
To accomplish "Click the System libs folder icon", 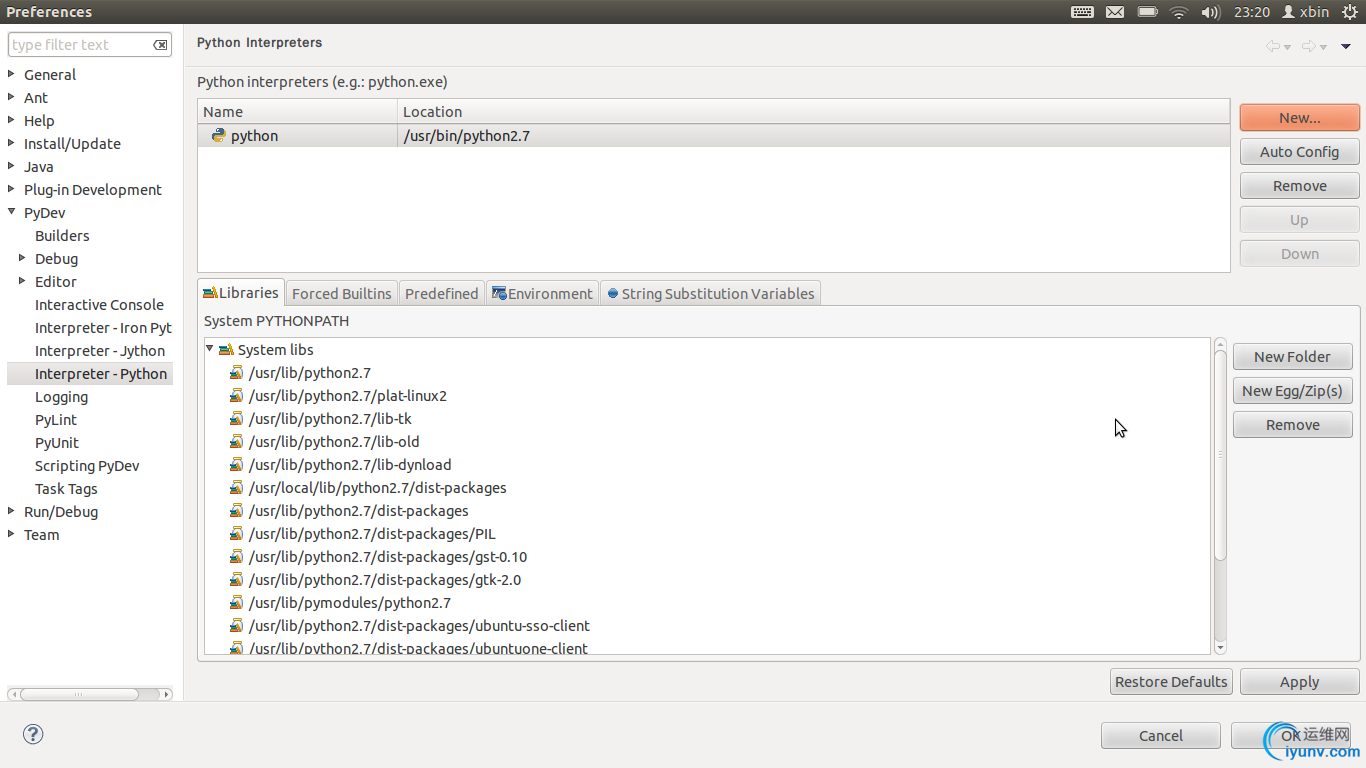I will (x=226, y=350).
